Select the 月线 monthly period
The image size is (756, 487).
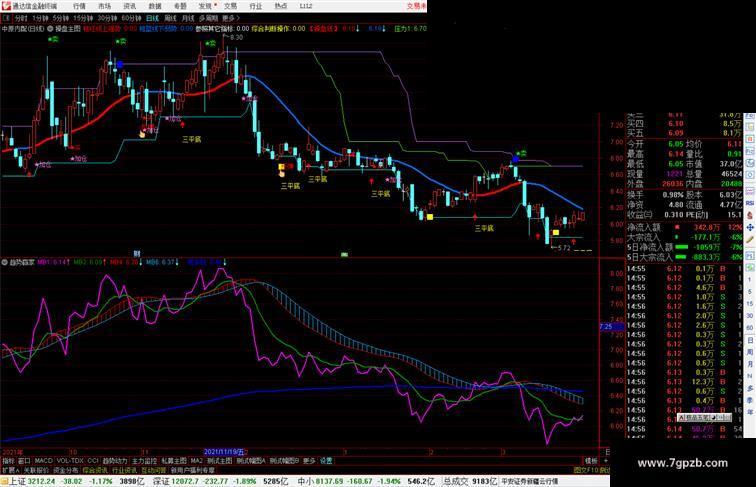point(188,18)
